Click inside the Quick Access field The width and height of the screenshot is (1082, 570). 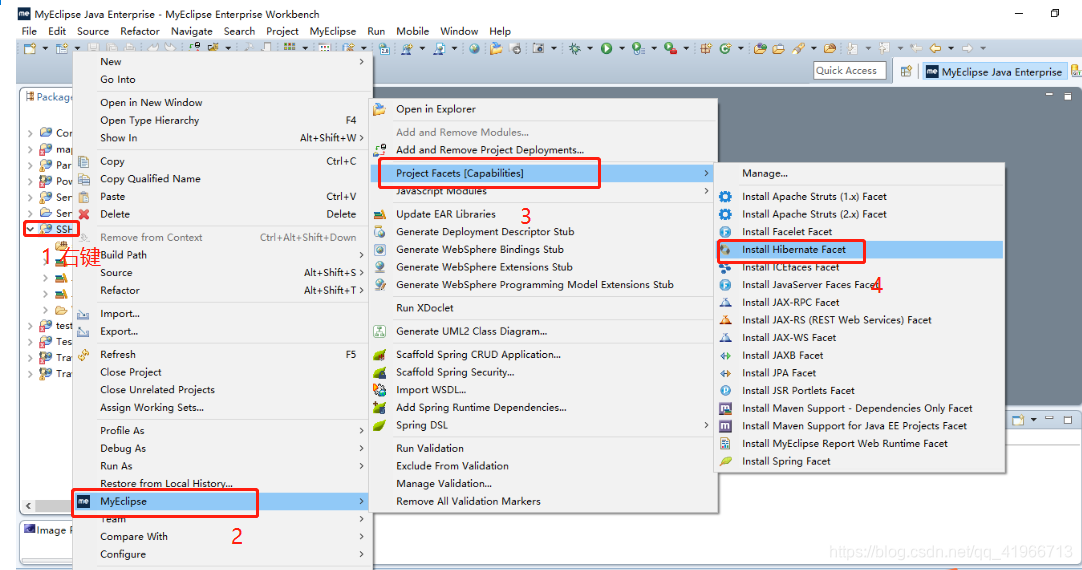[x=849, y=70]
